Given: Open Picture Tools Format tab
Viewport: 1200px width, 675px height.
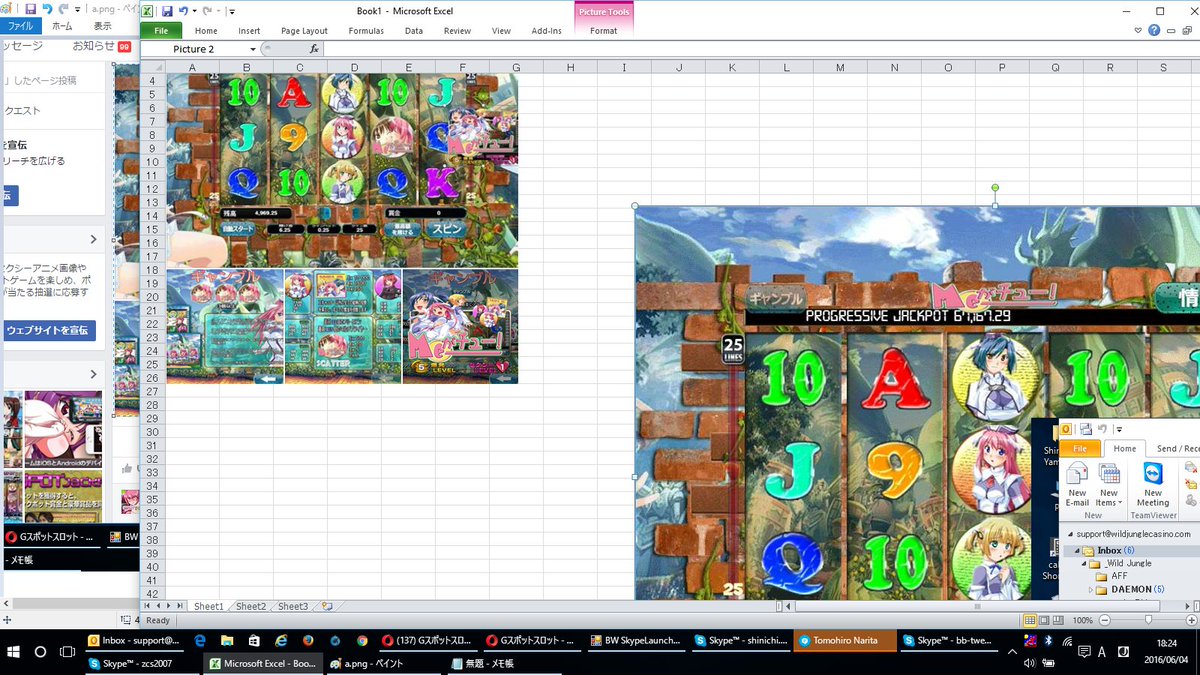Looking at the screenshot, I should (603, 31).
